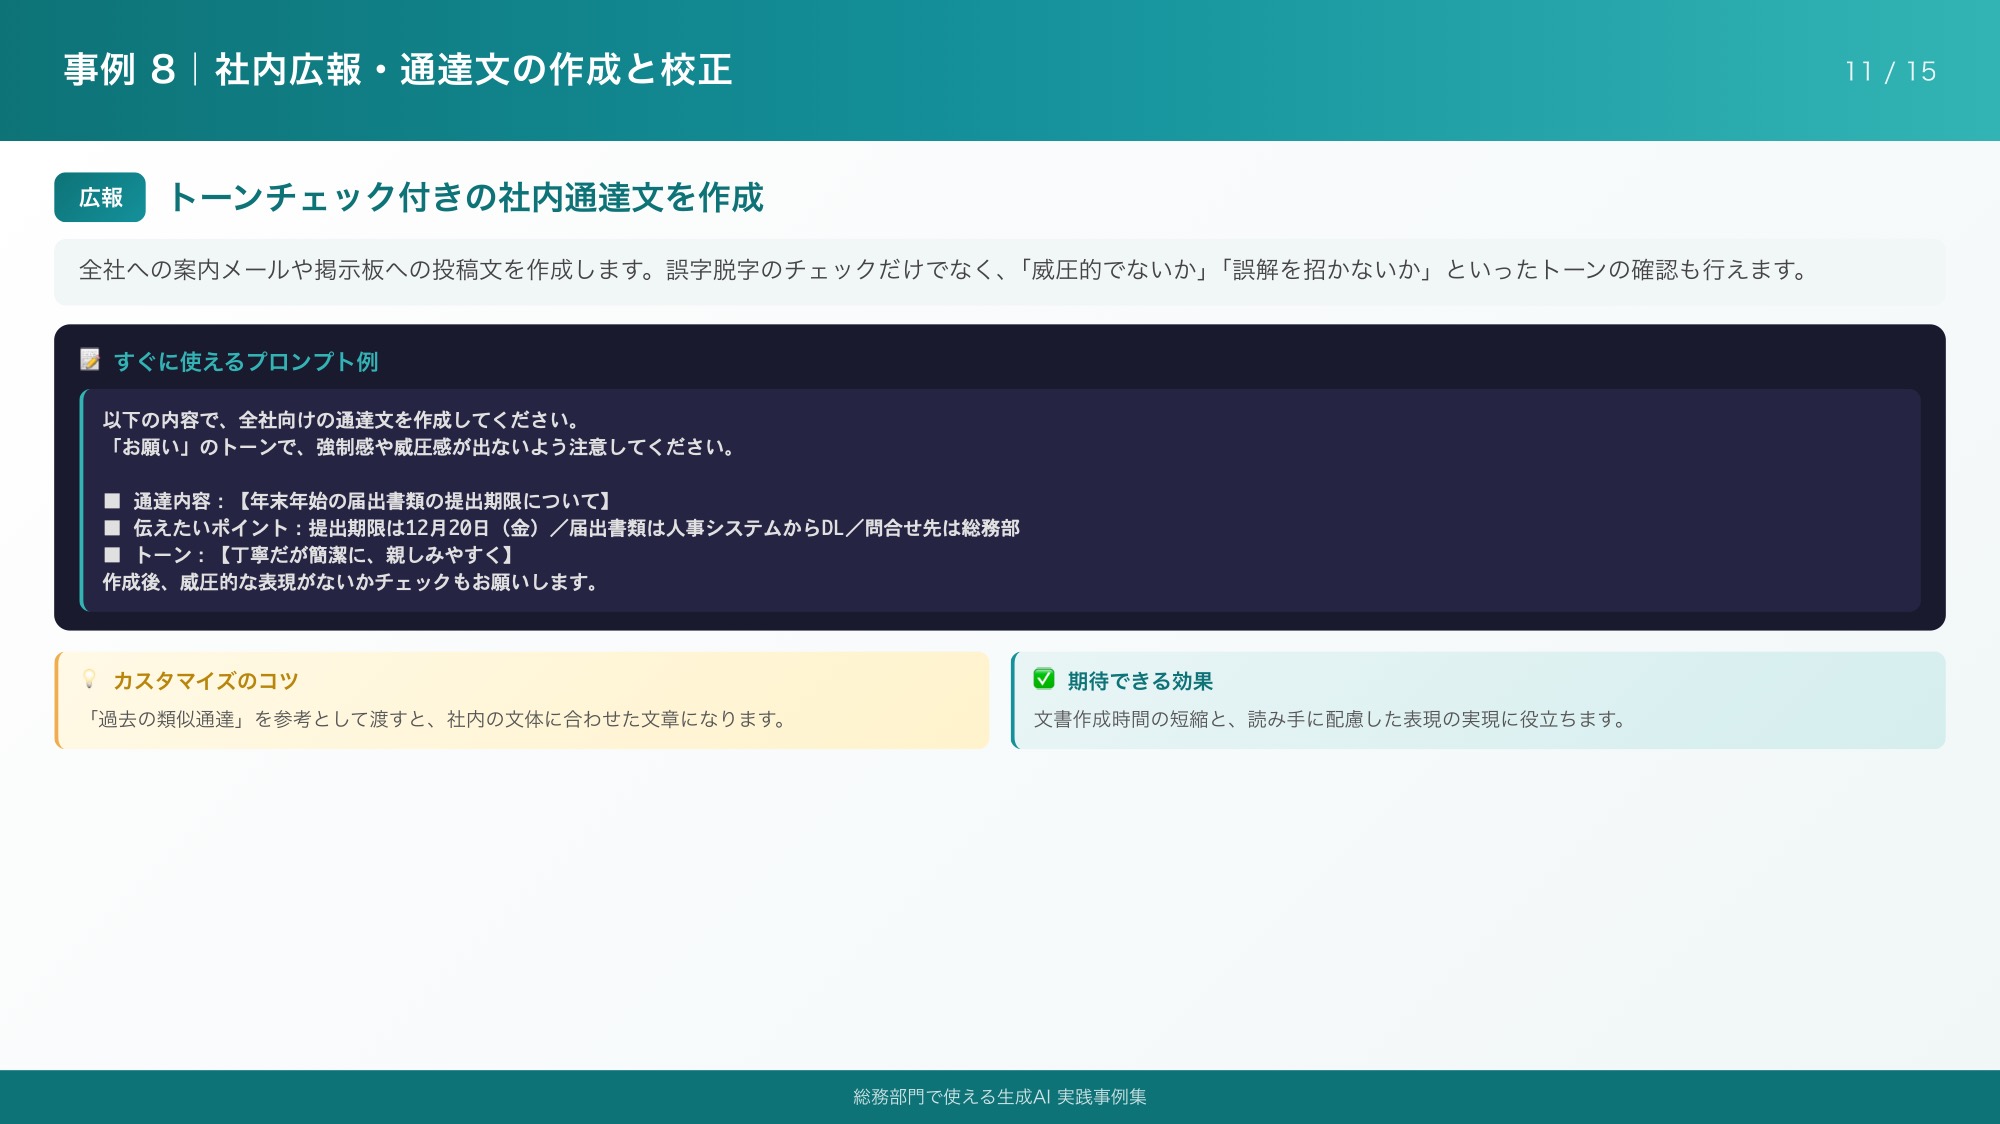Screen dimensions: 2000x1124
Task: Click the effect text 文書作成時間の短縮と
Action: pos(1332,719)
